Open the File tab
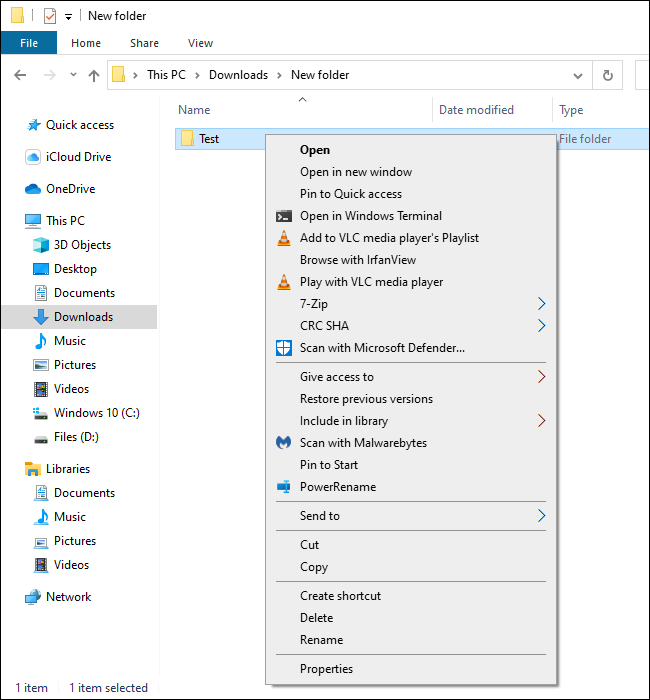The height and width of the screenshot is (700, 650). point(29,43)
